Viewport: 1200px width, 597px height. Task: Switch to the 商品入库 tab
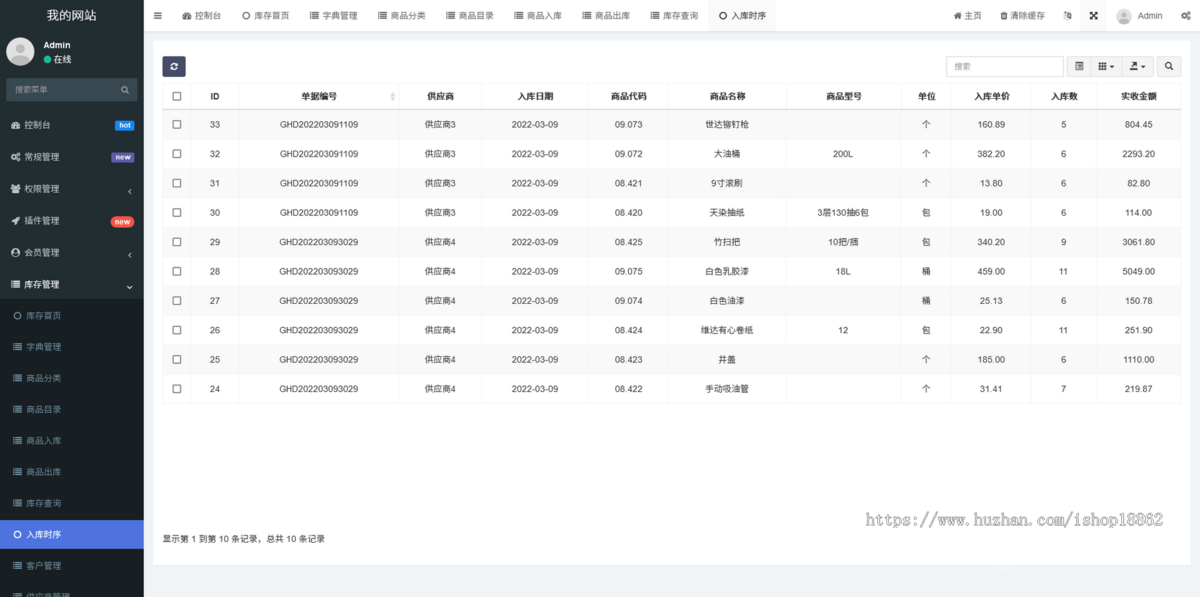[x=538, y=15]
